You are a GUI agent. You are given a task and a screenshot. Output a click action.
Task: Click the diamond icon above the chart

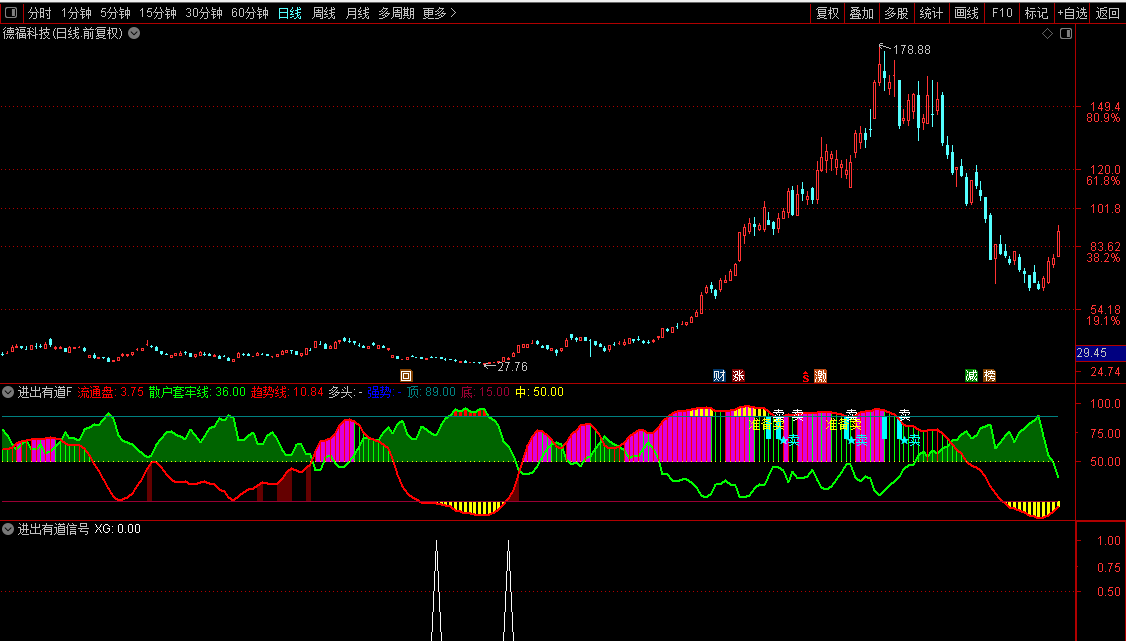click(1048, 34)
